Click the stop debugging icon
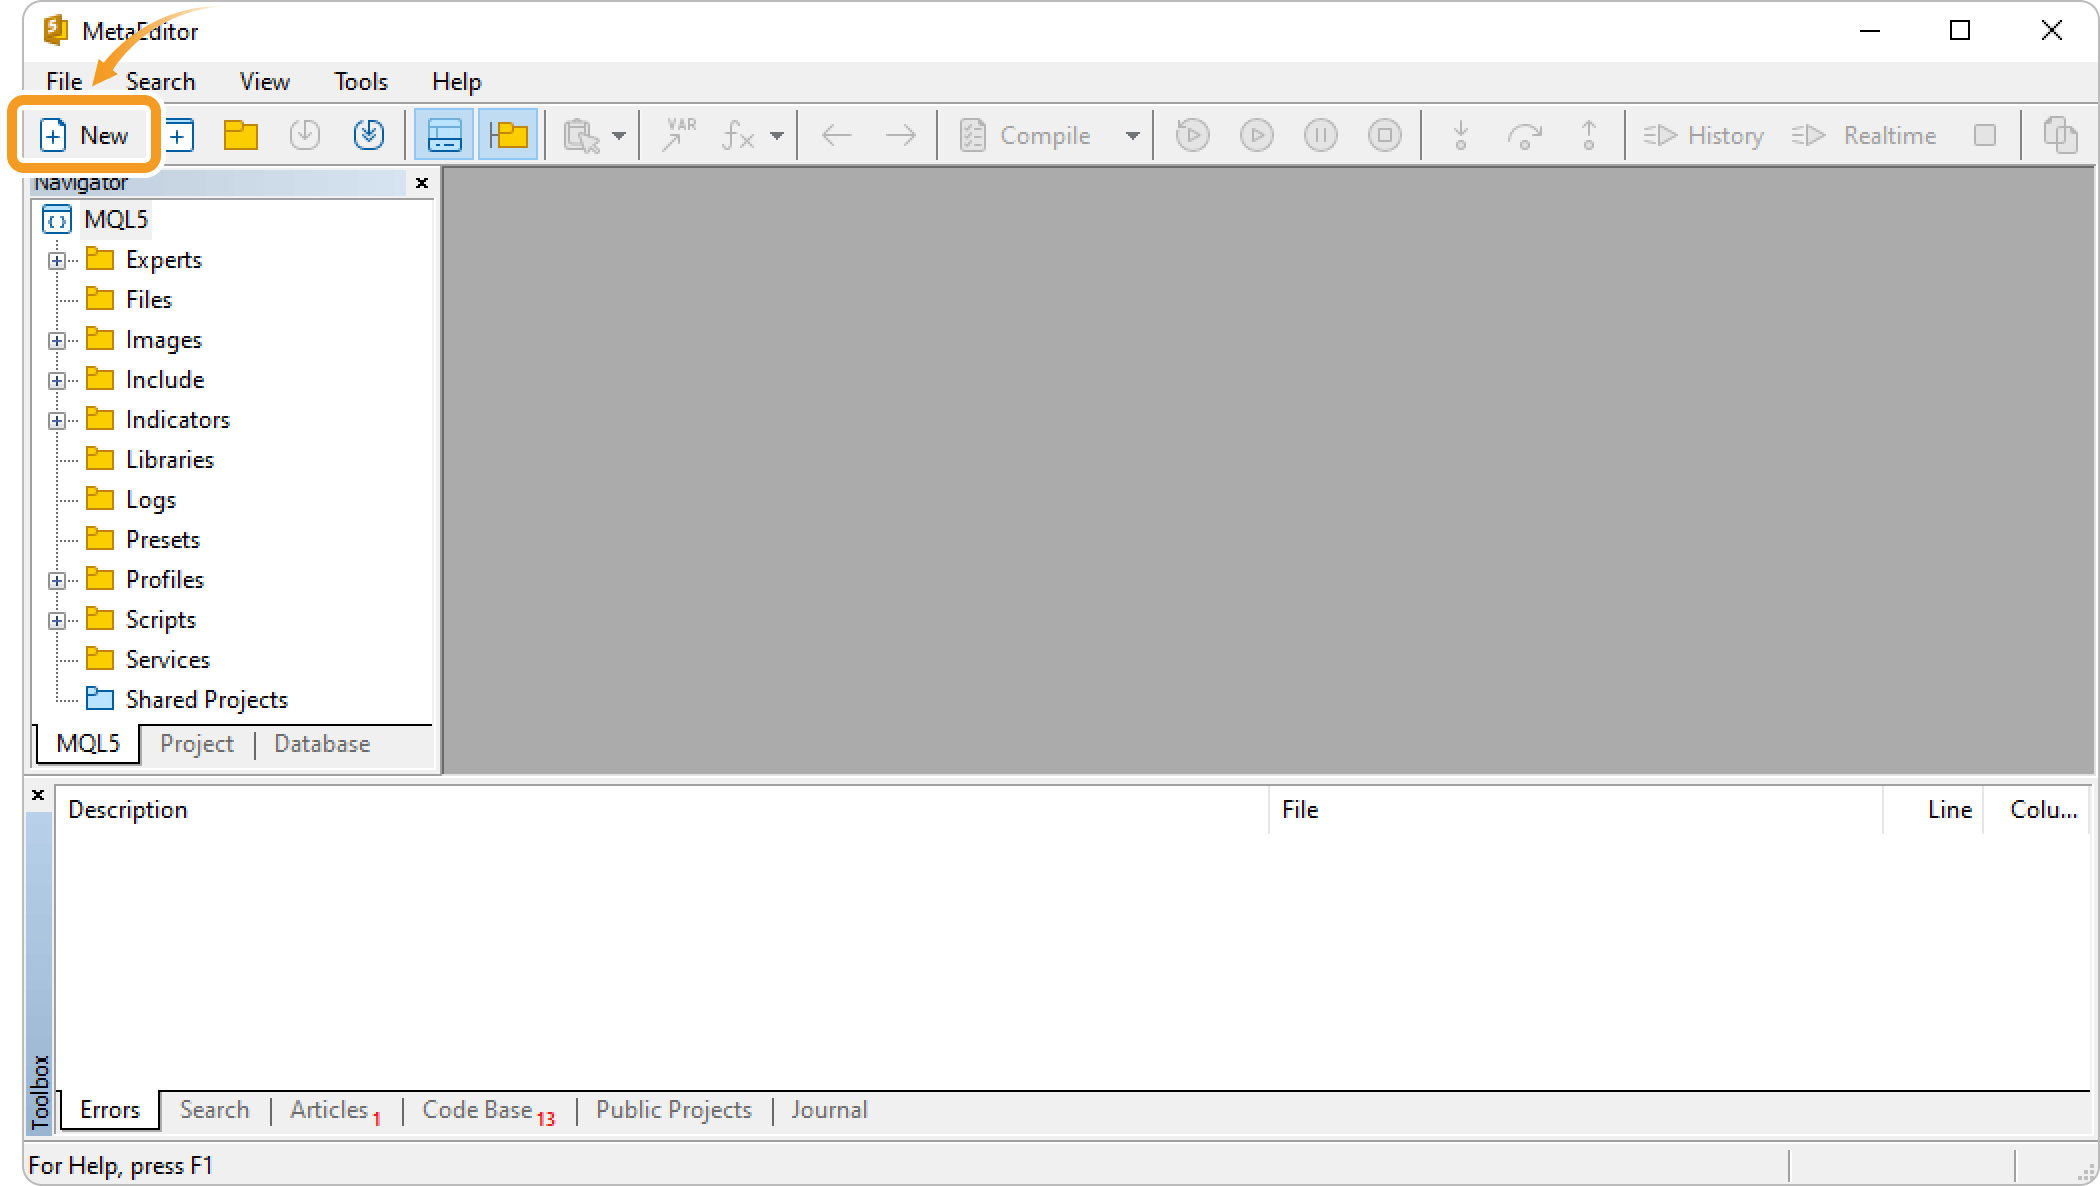 [x=1385, y=135]
